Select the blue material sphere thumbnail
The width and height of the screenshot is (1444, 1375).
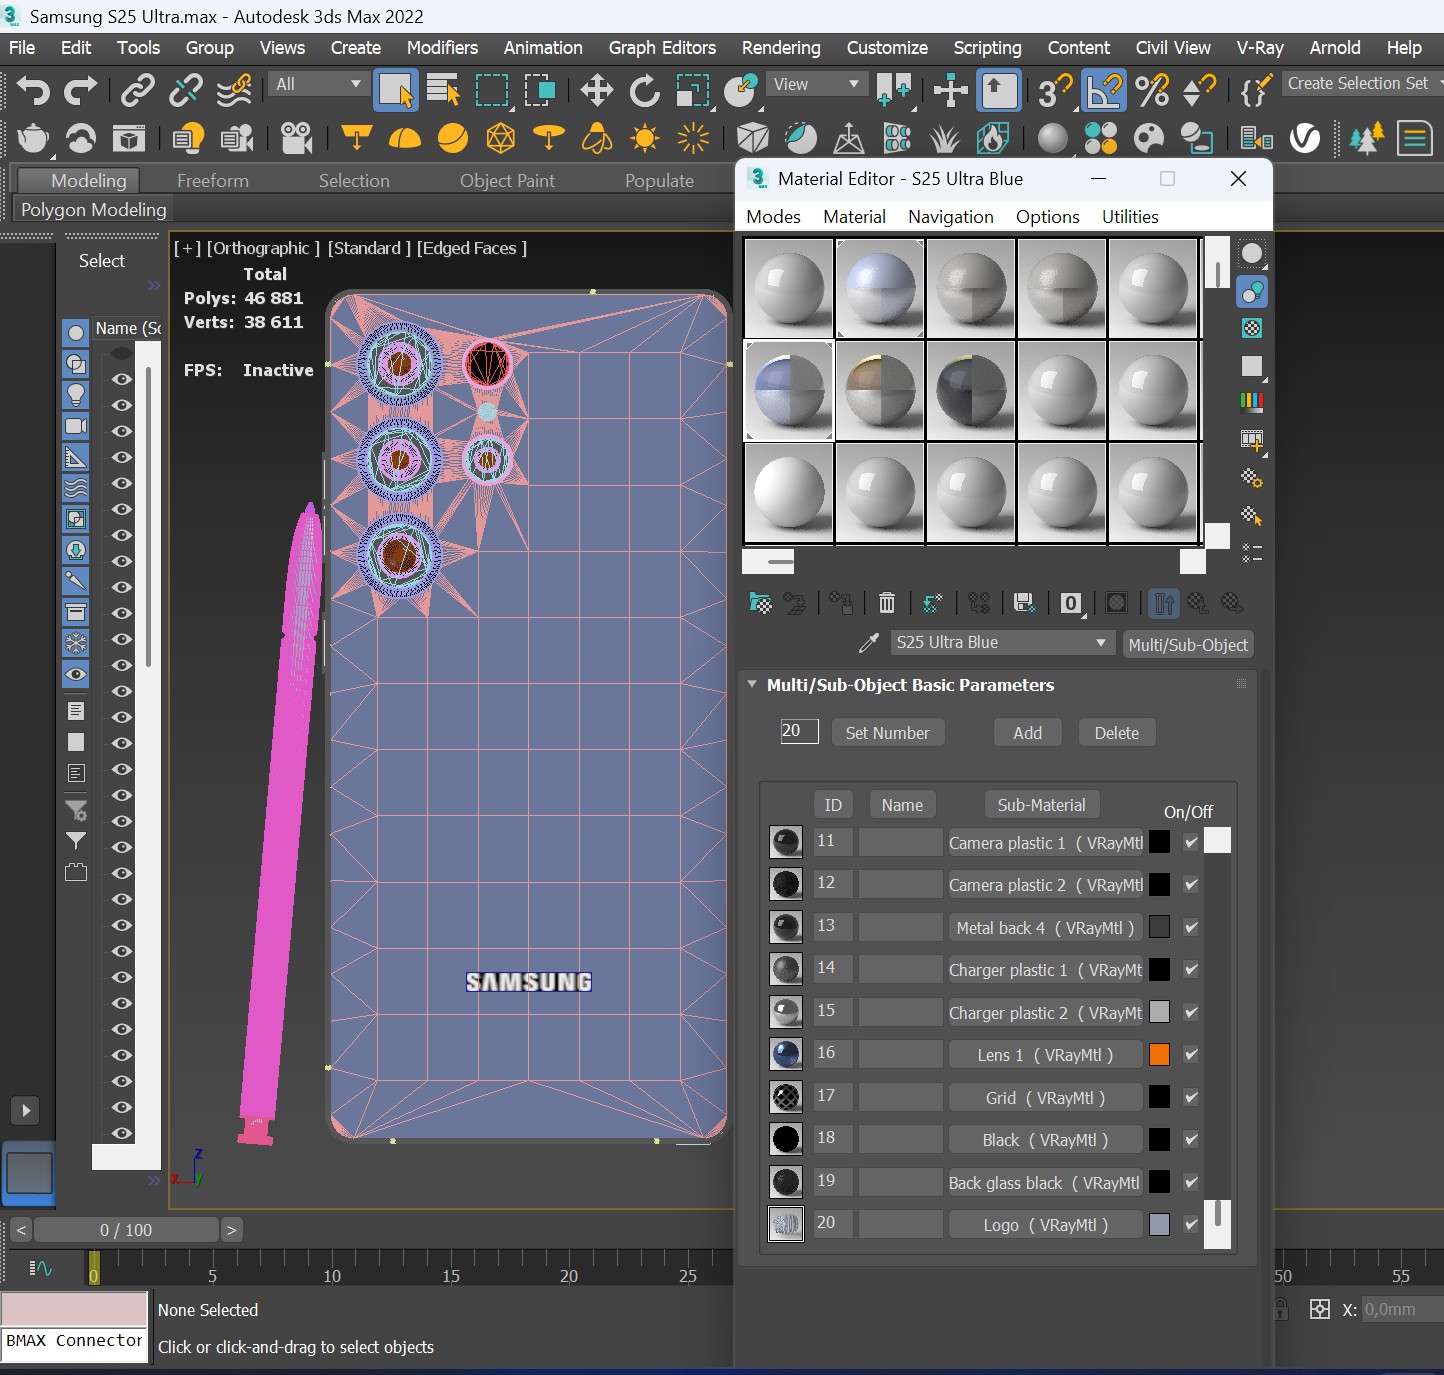(x=879, y=288)
